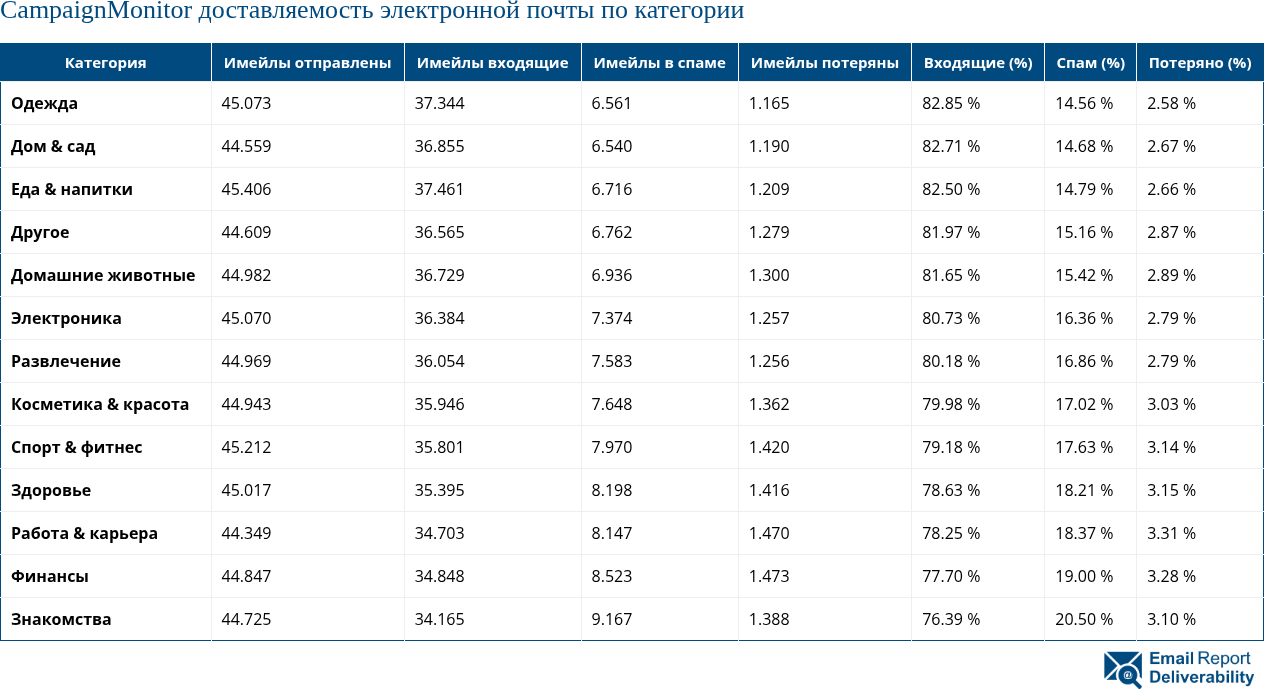Click the Email Report Deliverability logo icon
Image resolution: width=1264 pixels, height=689 pixels.
pos(1122,670)
